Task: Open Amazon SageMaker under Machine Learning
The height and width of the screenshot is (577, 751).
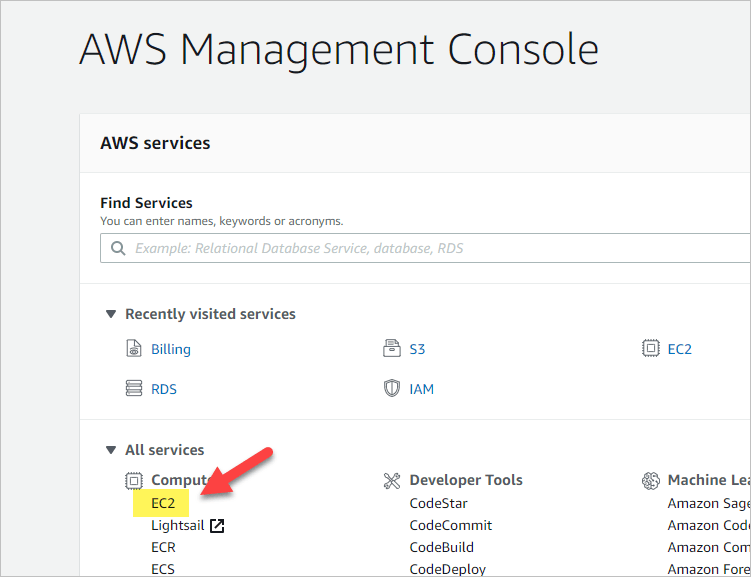Action: pyautogui.click(x=709, y=503)
